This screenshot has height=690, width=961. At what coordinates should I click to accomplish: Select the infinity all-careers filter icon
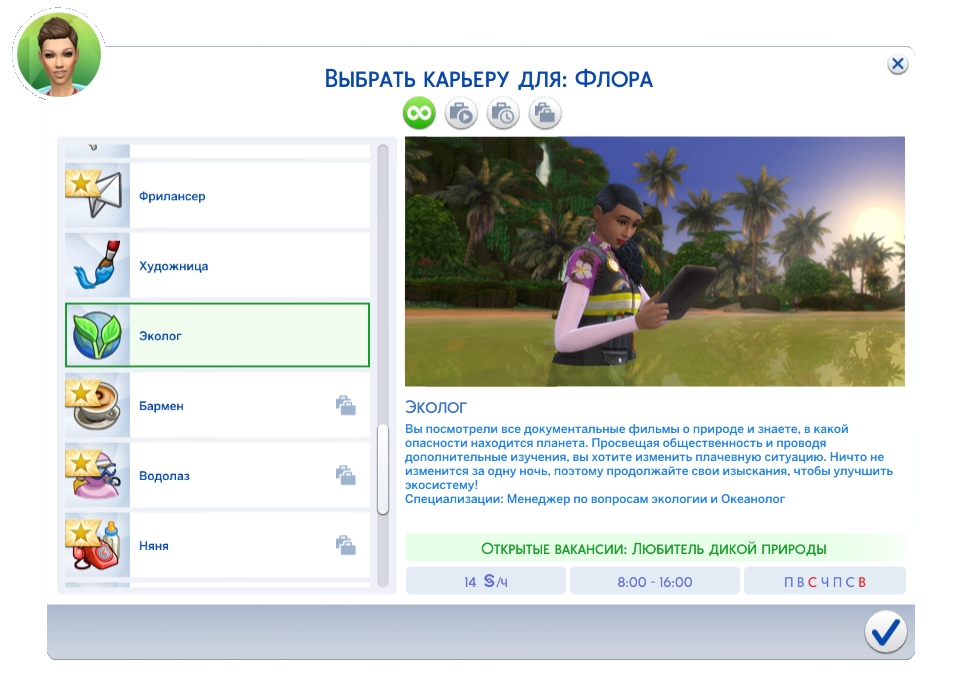coord(418,112)
